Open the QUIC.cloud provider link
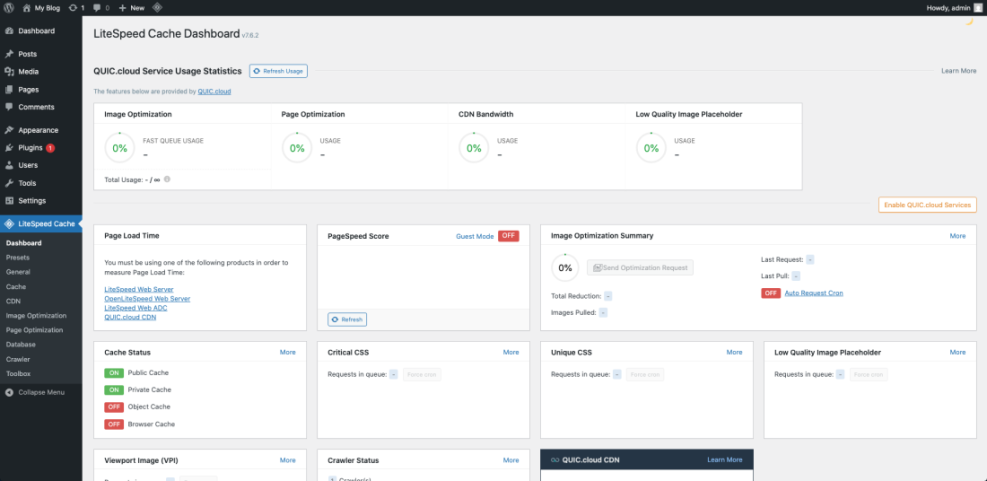This screenshot has width=987, height=481. [x=214, y=91]
